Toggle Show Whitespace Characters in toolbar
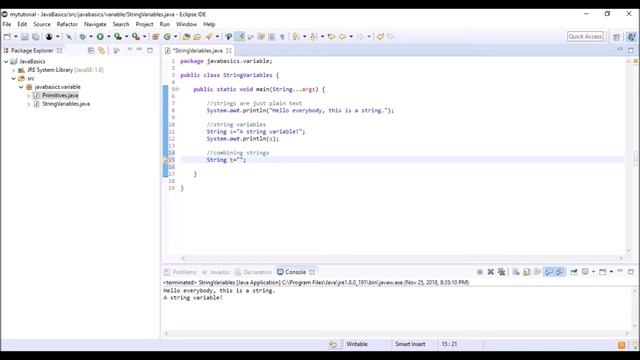 point(282,37)
